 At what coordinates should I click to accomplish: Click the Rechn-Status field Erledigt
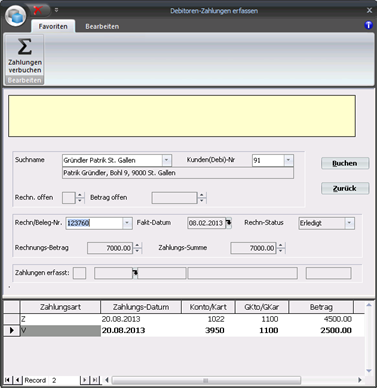[x=322, y=223]
